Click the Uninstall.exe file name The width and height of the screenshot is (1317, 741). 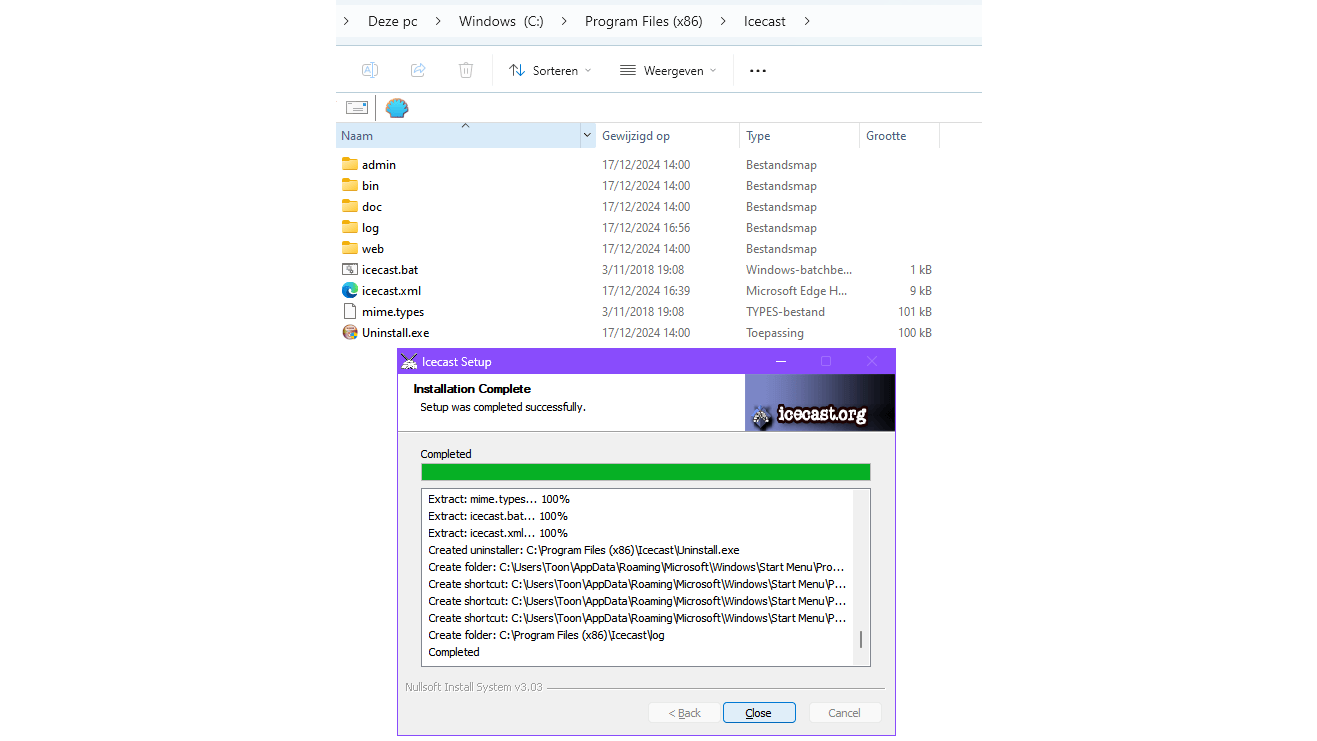point(396,332)
